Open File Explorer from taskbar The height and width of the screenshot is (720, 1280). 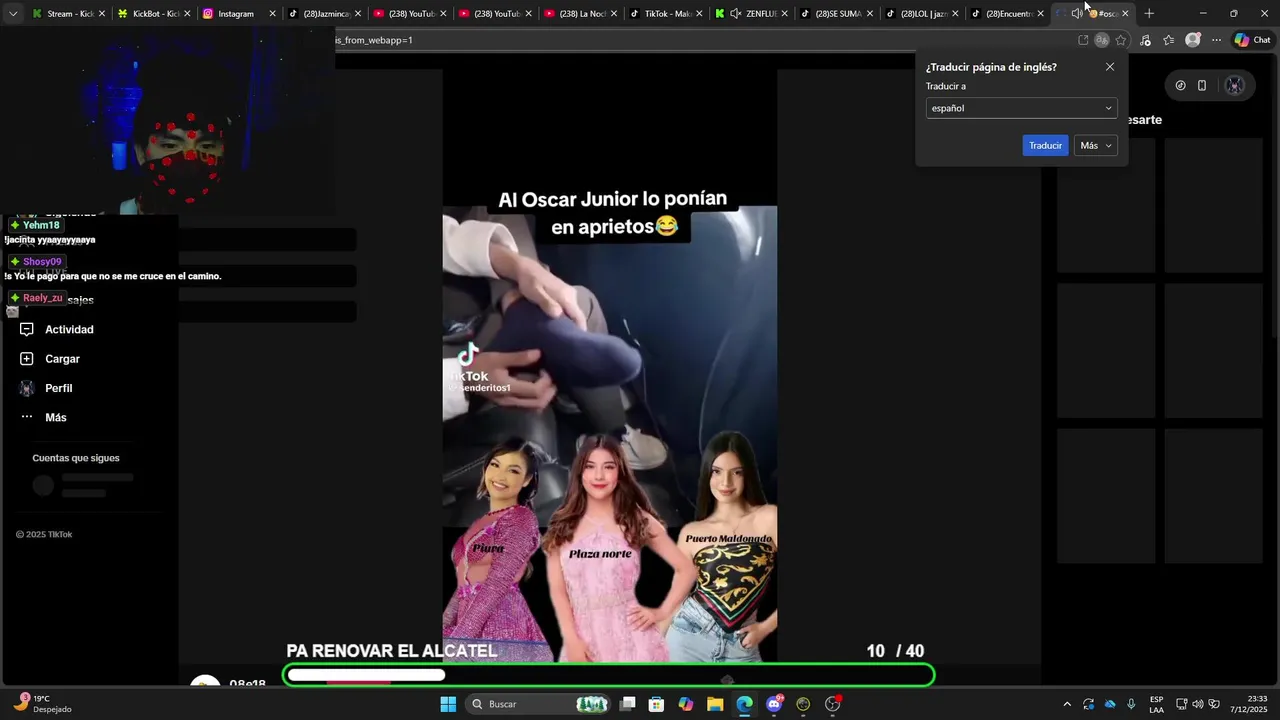coord(715,704)
